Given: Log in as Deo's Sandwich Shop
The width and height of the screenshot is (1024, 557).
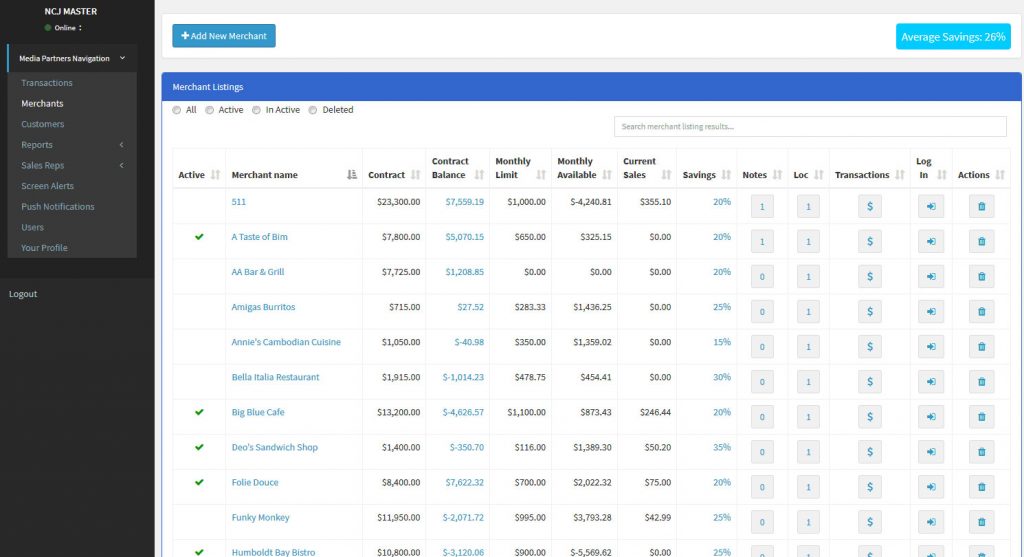Looking at the screenshot, I should coord(931,452).
